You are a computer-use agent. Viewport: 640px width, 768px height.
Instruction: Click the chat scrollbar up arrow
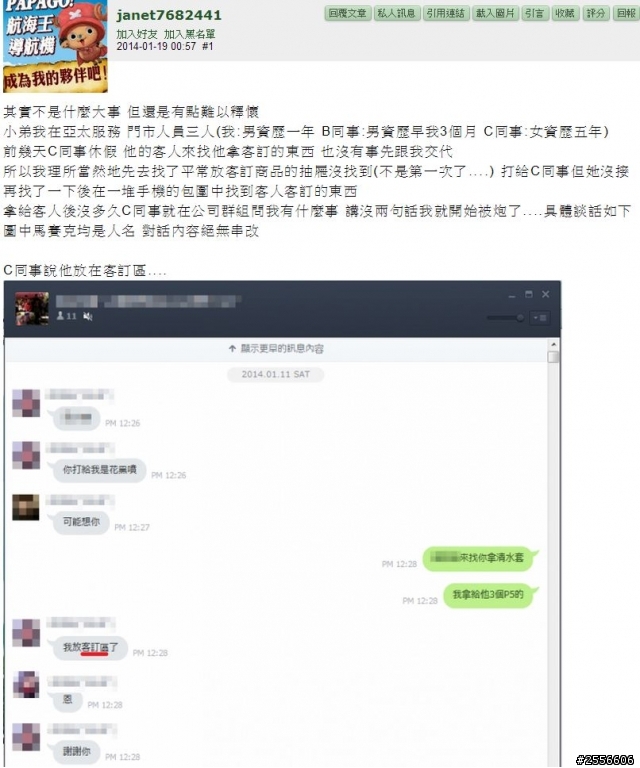coord(553,345)
